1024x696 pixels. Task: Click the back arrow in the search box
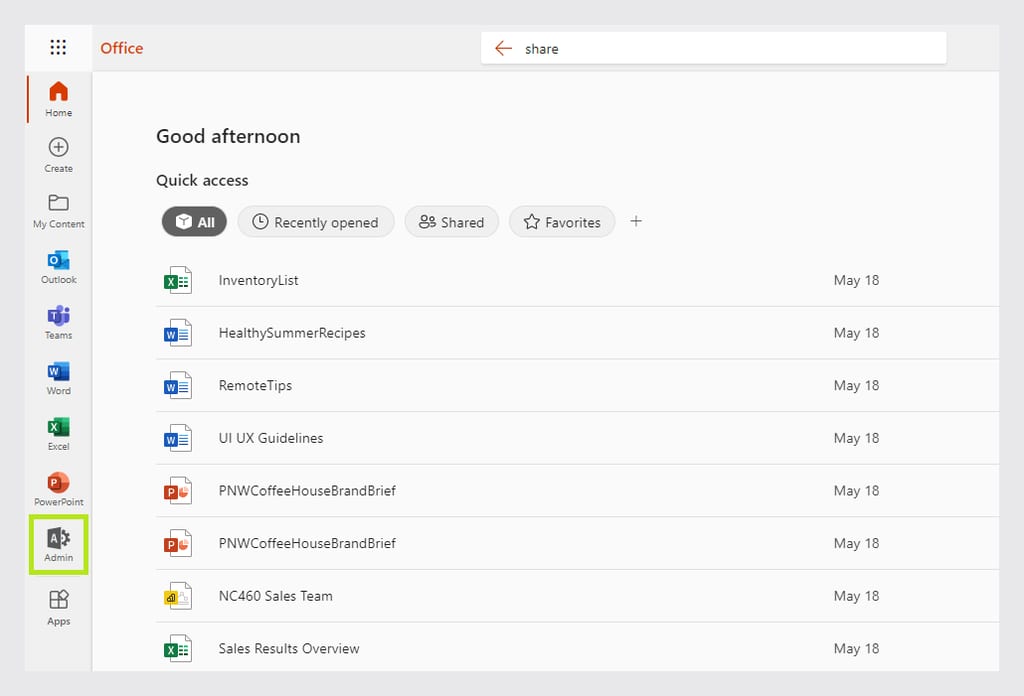coord(503,48)
